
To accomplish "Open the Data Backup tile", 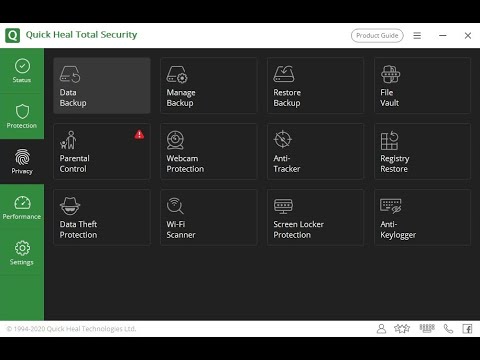I will coord(102,85).
